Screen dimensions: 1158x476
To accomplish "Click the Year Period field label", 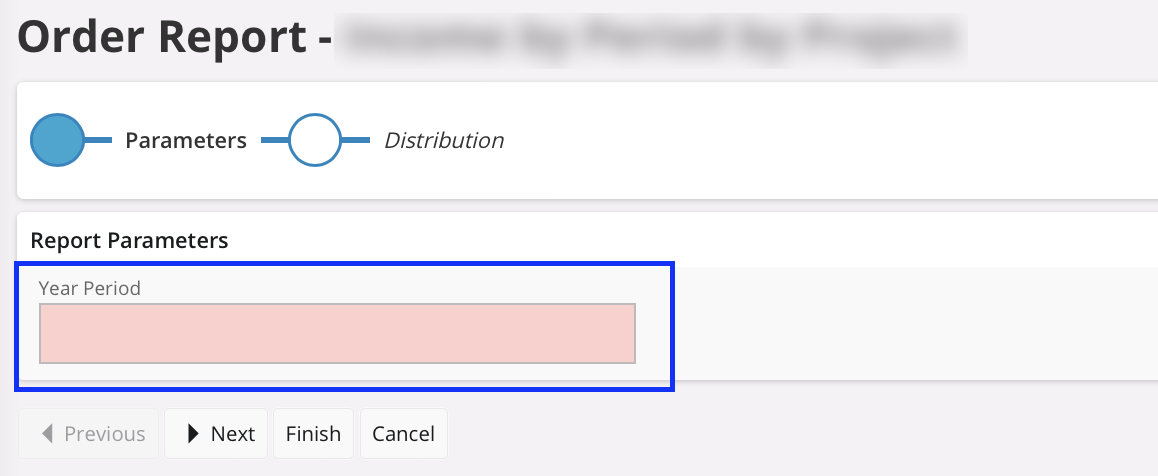I will tap(90, 288).
